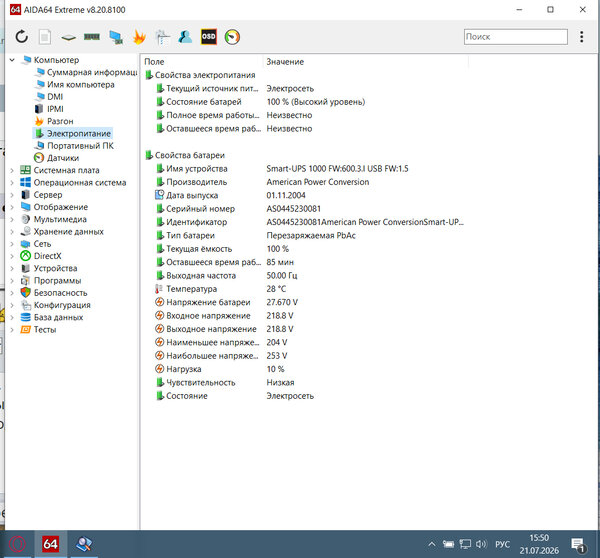The image size is (600, 558).
Task: Open the magnifier taskbar application icon
Action: pyautogui.click(x=84, y=544)
